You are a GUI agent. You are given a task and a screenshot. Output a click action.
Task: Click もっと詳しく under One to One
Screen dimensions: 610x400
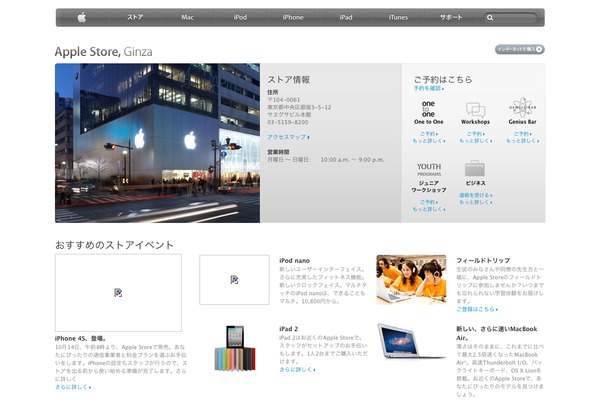pos(429,141)
